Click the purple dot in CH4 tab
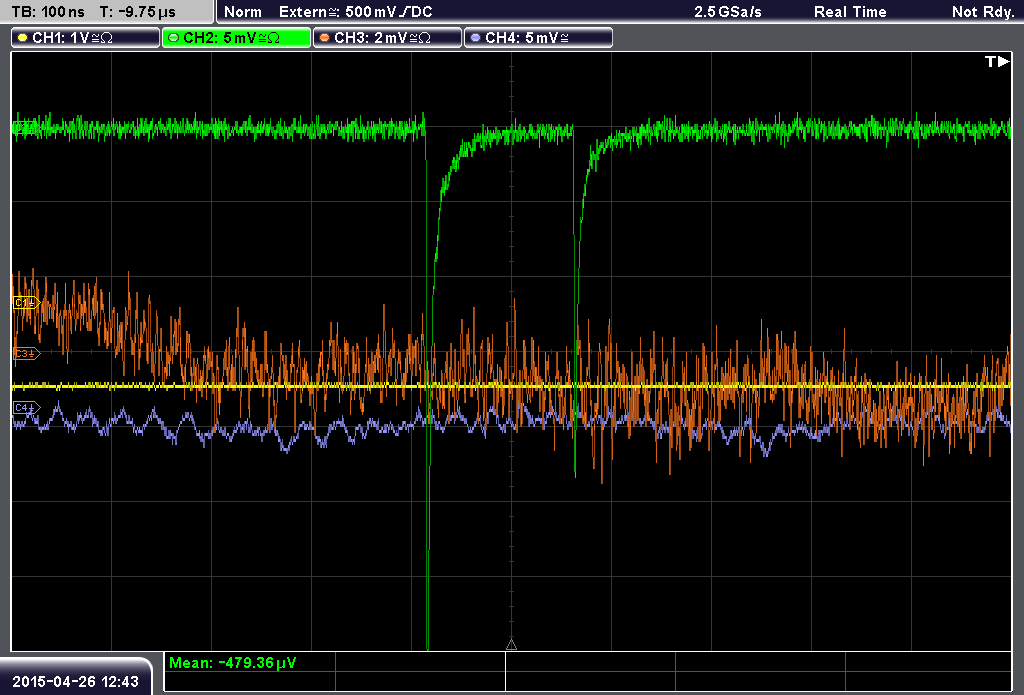The height and width of the screenshot is (695, 1024). (475, 38)
